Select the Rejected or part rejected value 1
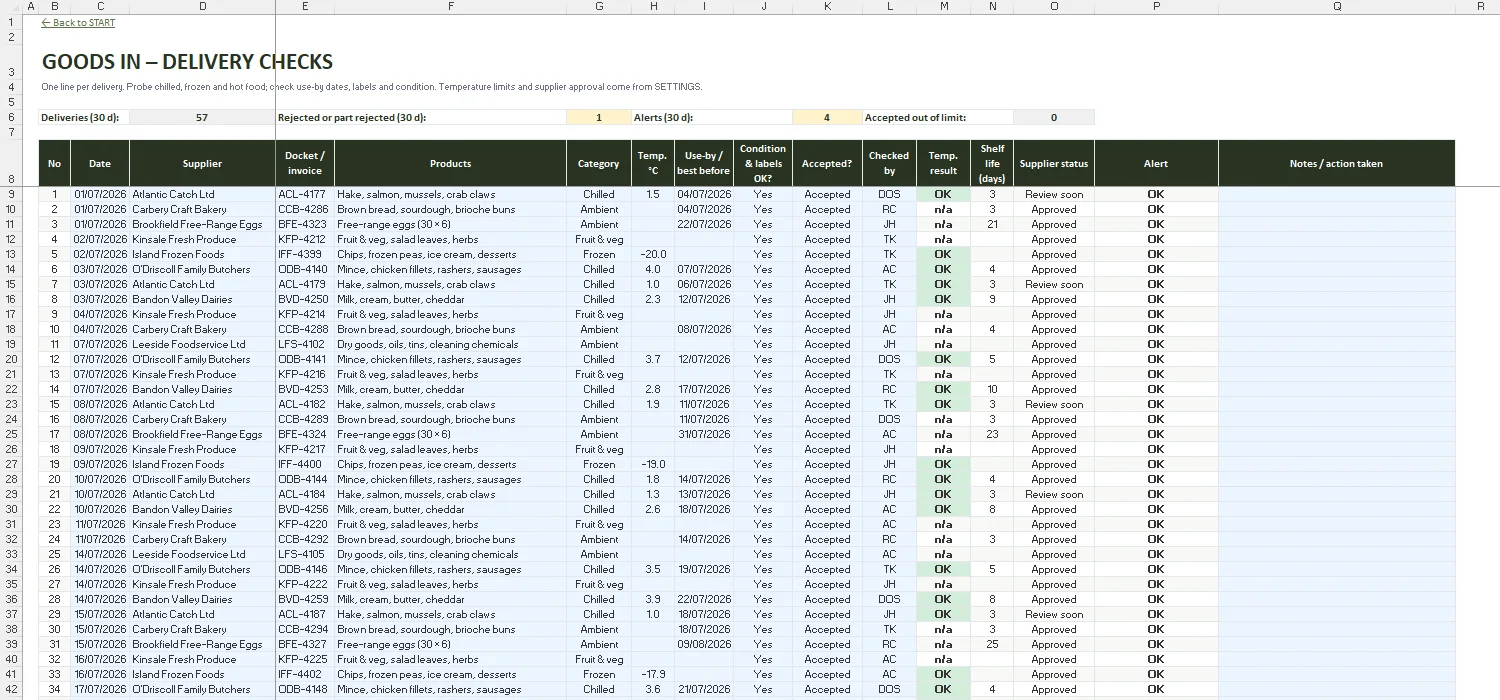The width and height of the screenshot is (1500, 700). (x=599, y=117)
